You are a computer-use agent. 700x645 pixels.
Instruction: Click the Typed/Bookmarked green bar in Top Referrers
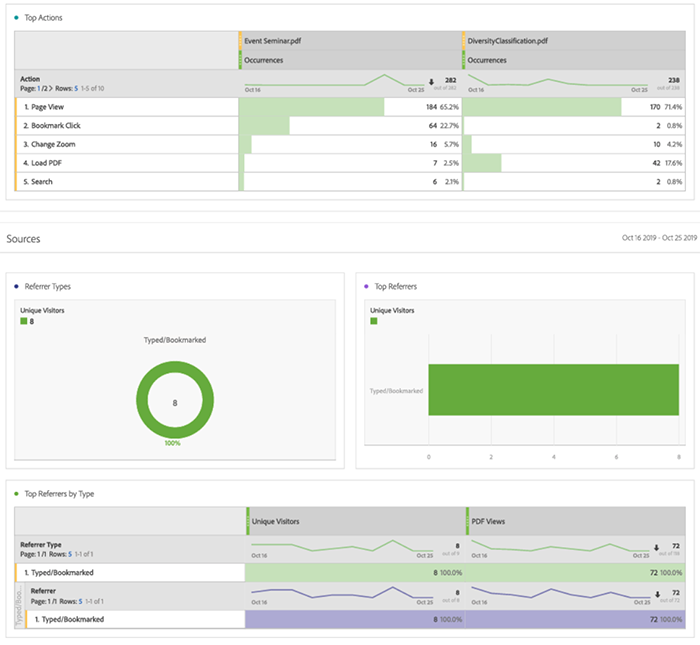[x=553, y=390]
